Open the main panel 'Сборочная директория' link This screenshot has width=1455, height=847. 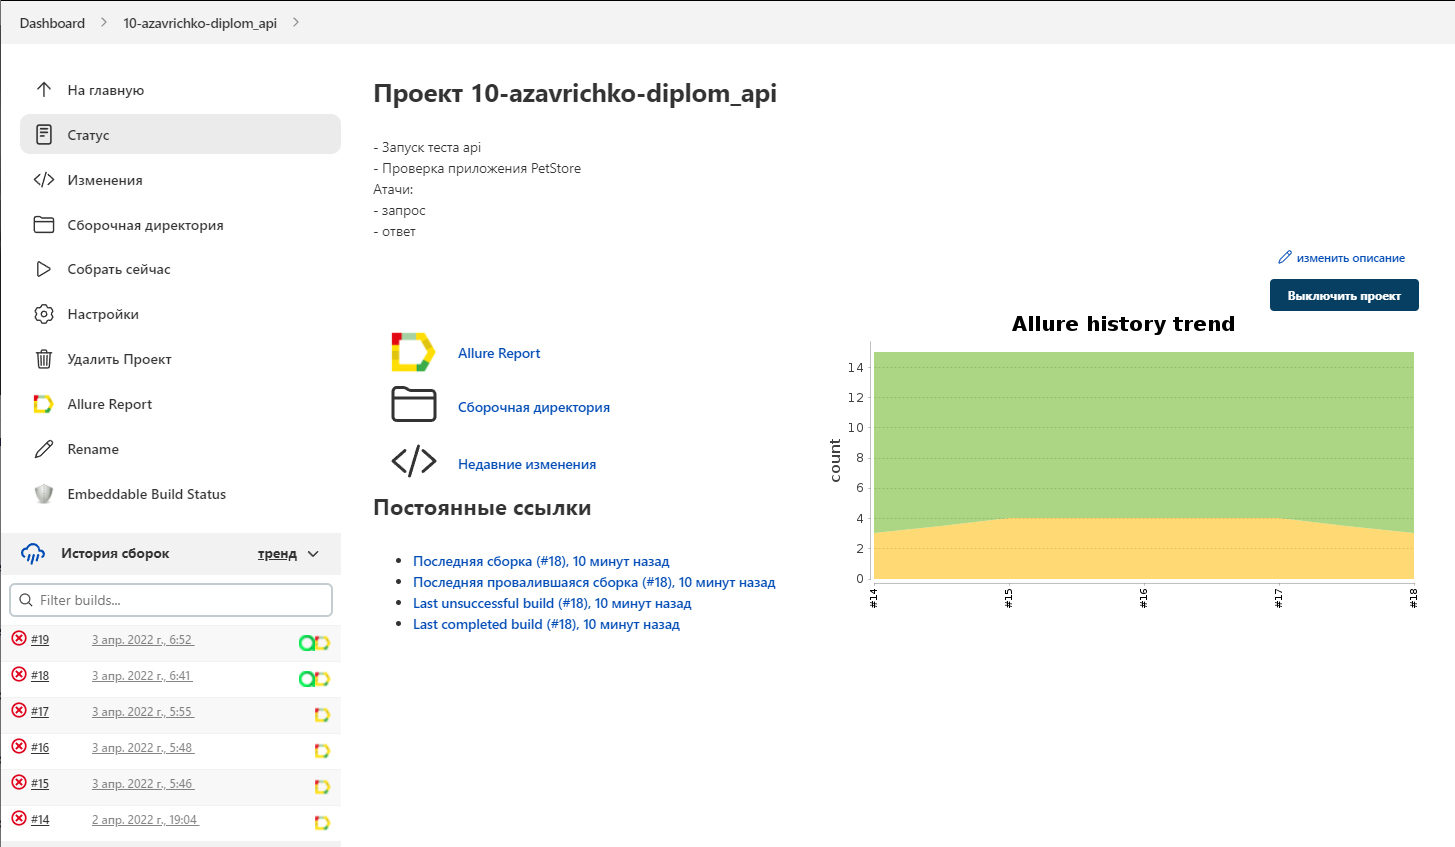pos(534,407)
